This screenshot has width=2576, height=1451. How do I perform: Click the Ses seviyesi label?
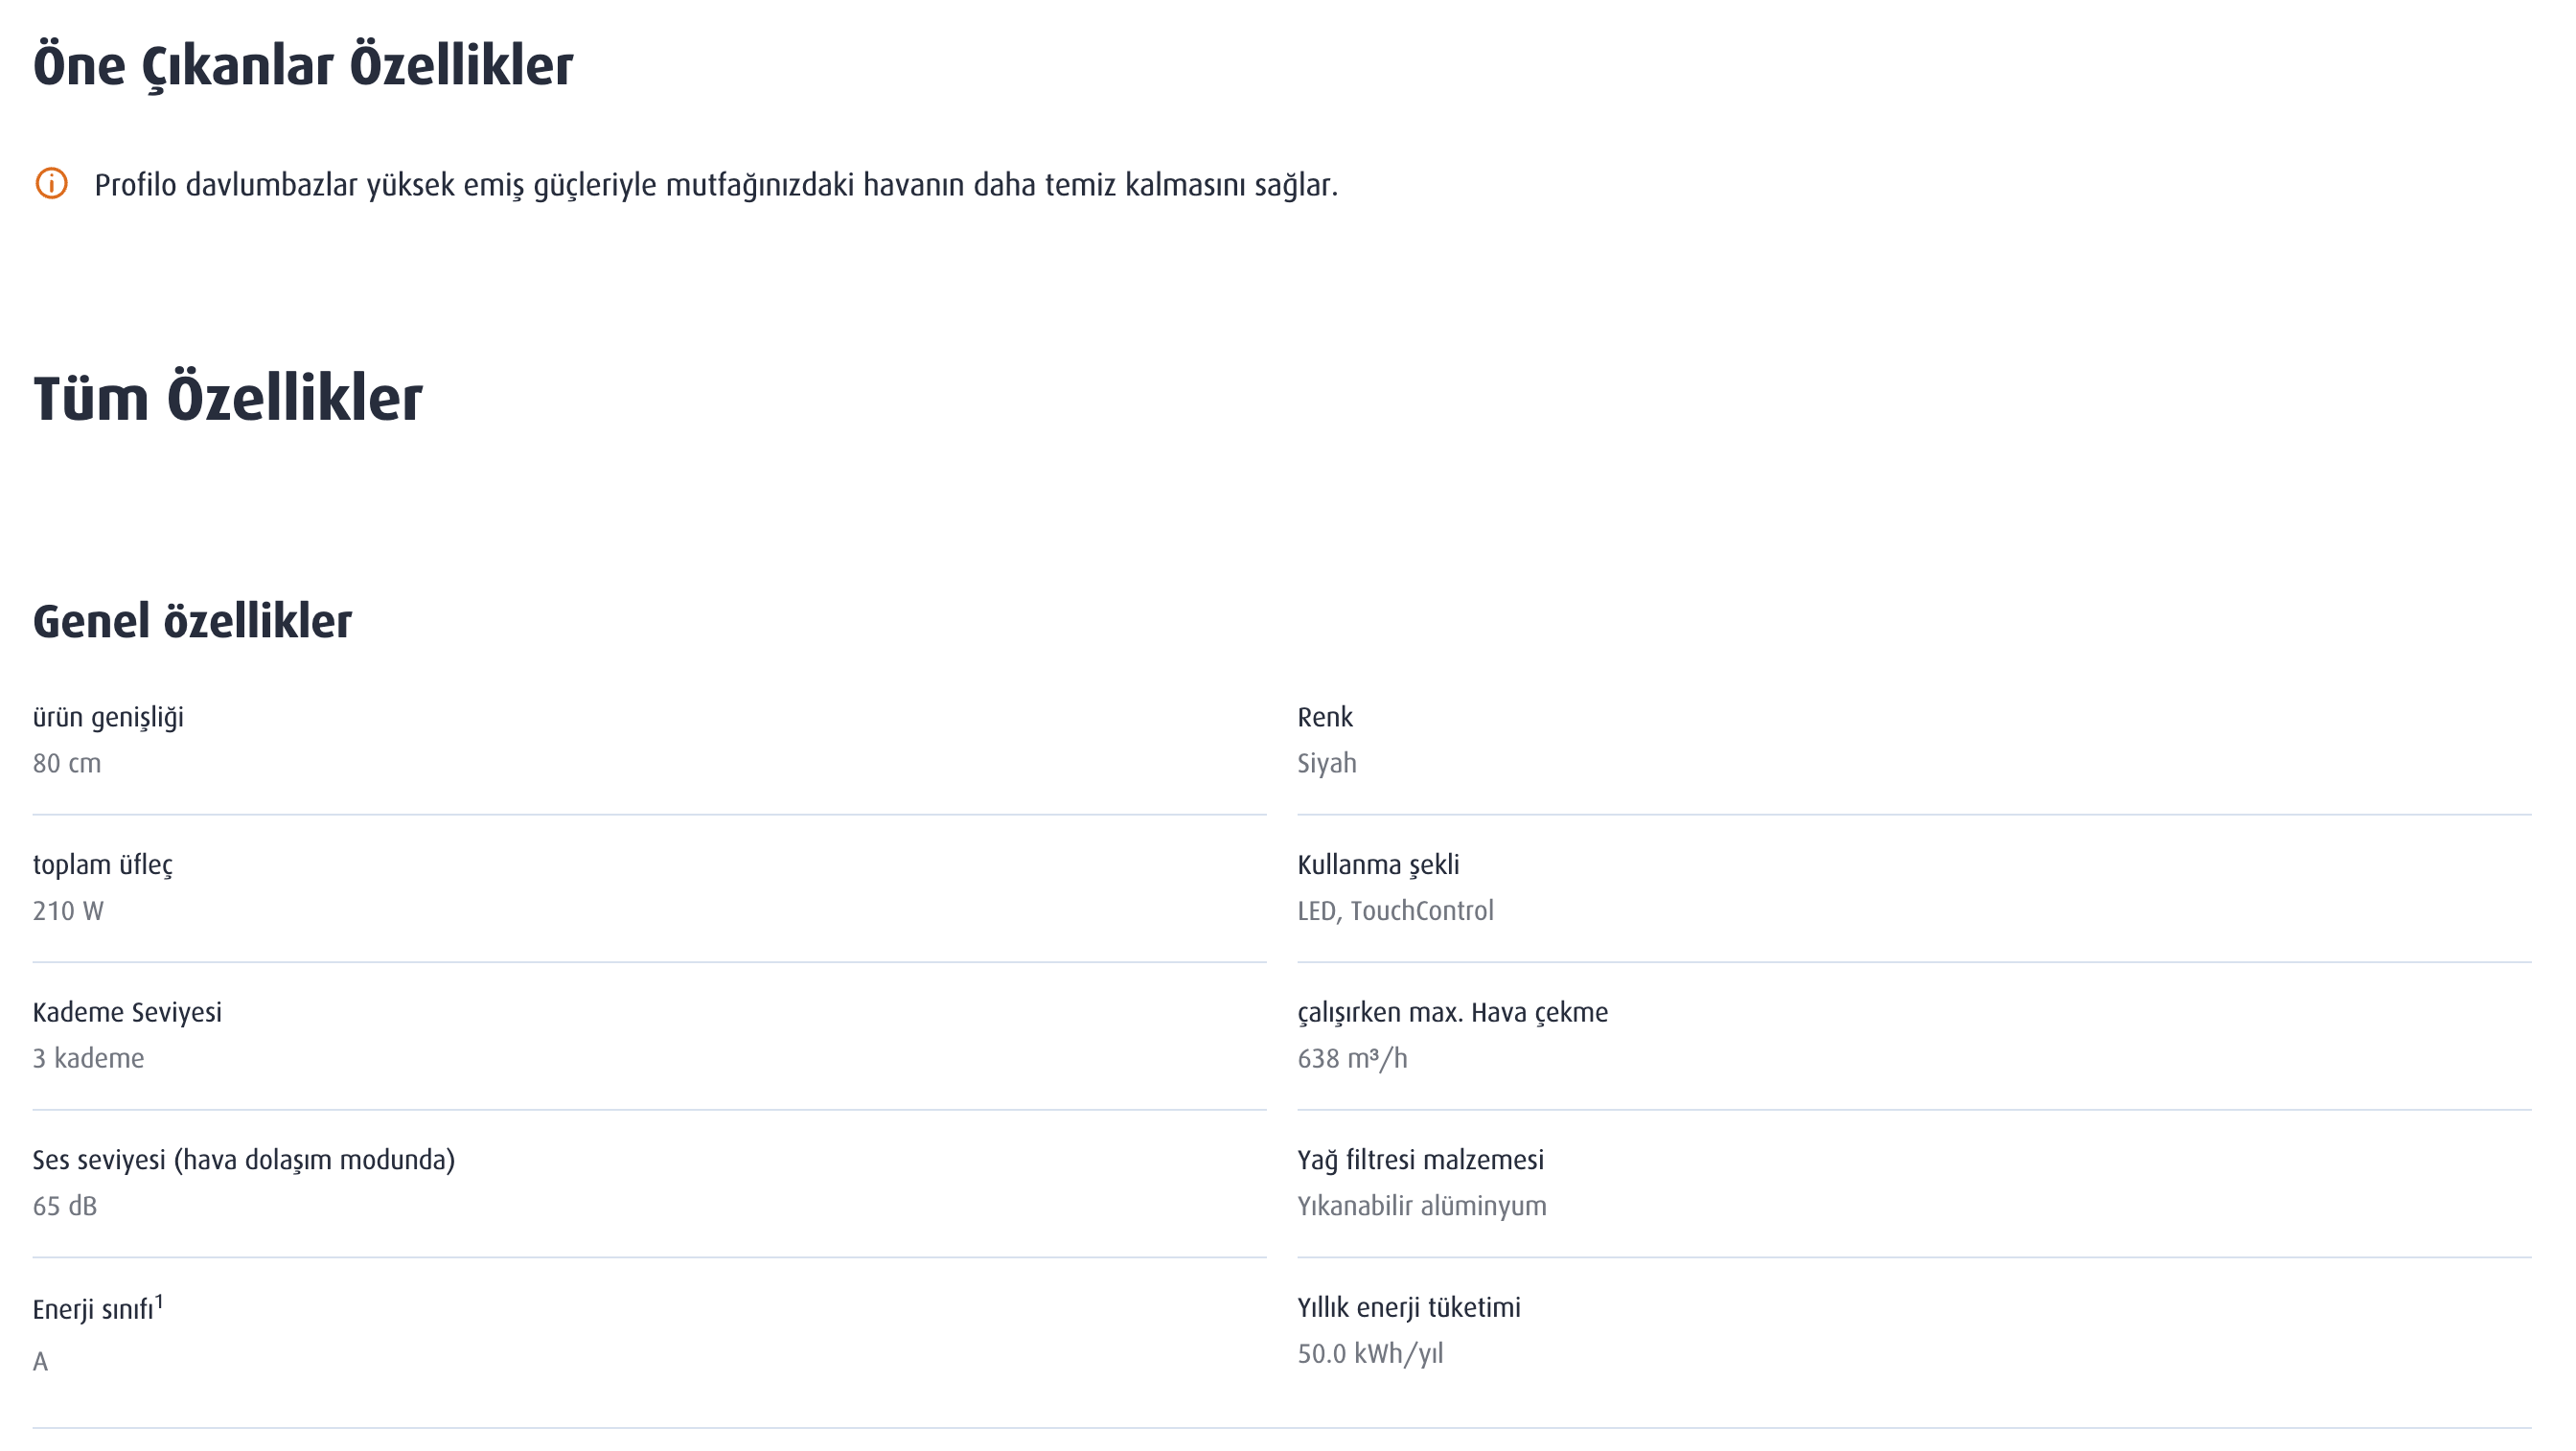tap(244, 1160)
